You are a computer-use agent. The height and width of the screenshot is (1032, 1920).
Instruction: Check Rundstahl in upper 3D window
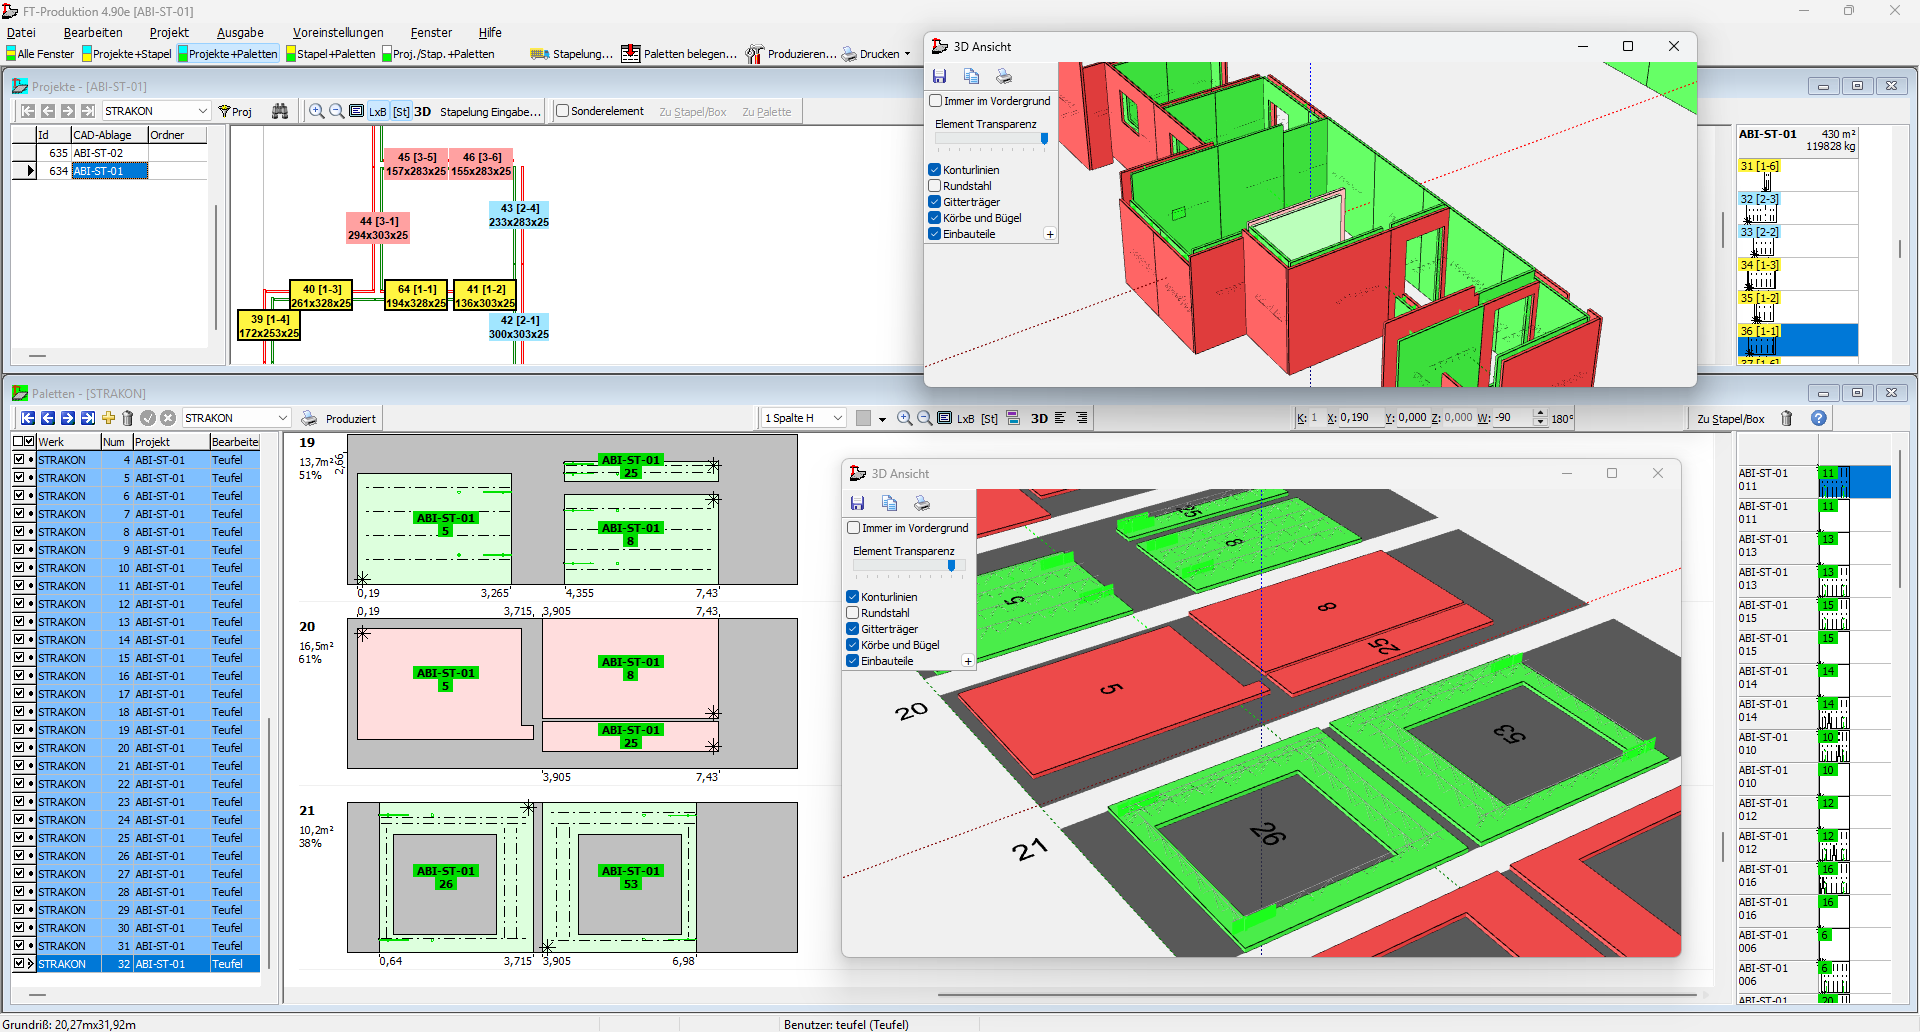pyautogui.click(x=935, y=186)
